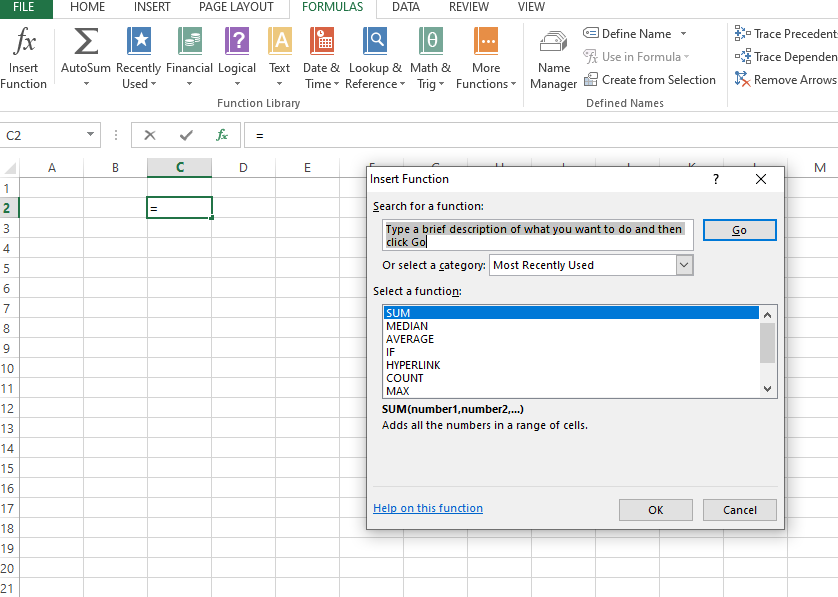This screenshot has width=838, height=597.
Task: Launch the Name Manager
Action: pyautogui.click(x=553, y=43)
